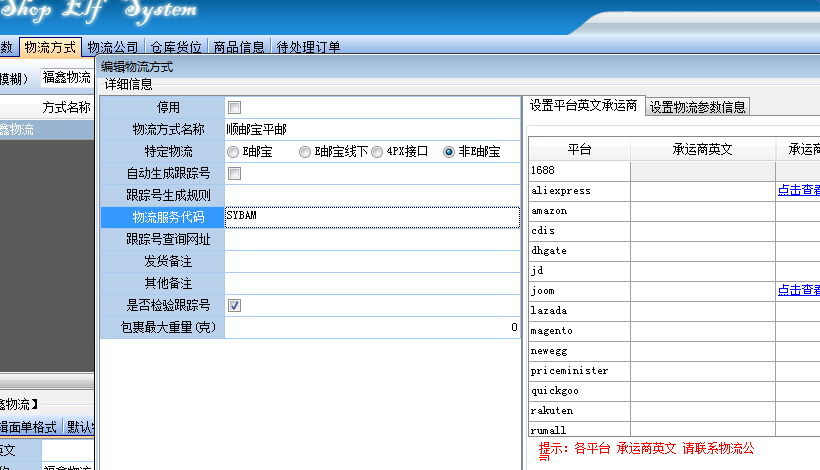Go to the 商品信息 tab
Image resolution: width=820 pixels, height=470 pixels.
[239, 47]
